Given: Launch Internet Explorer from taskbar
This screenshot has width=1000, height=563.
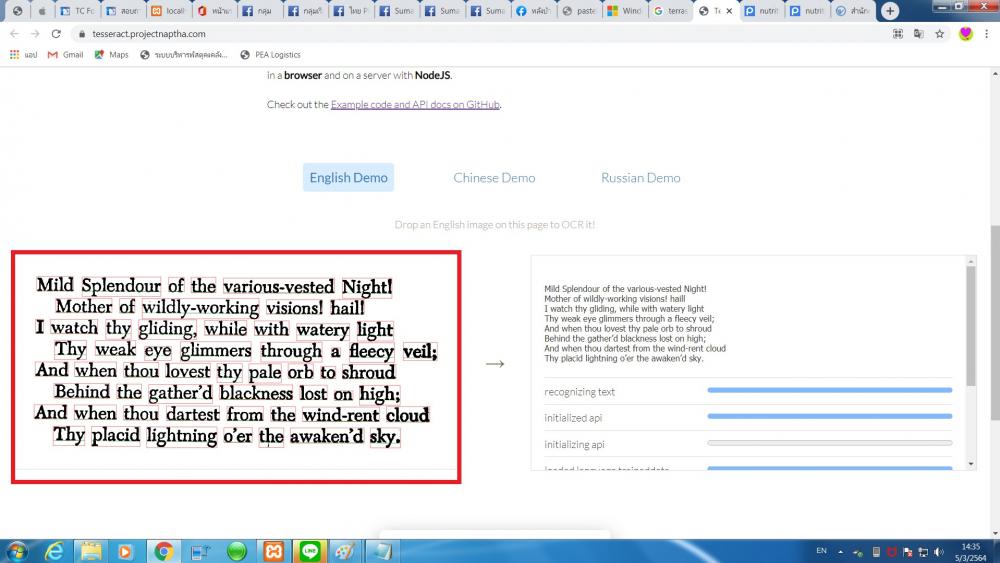Looking at the screenshot, I should (x=54, y=551).
